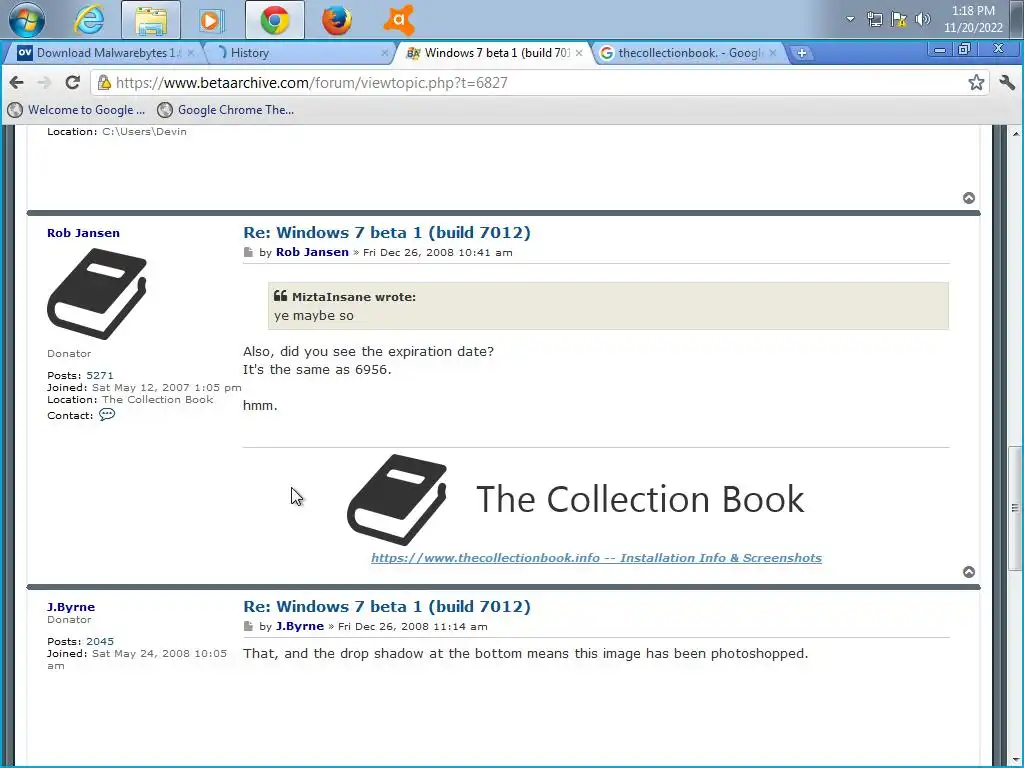Open thecollectionbook.info signature link

(596, 558)
